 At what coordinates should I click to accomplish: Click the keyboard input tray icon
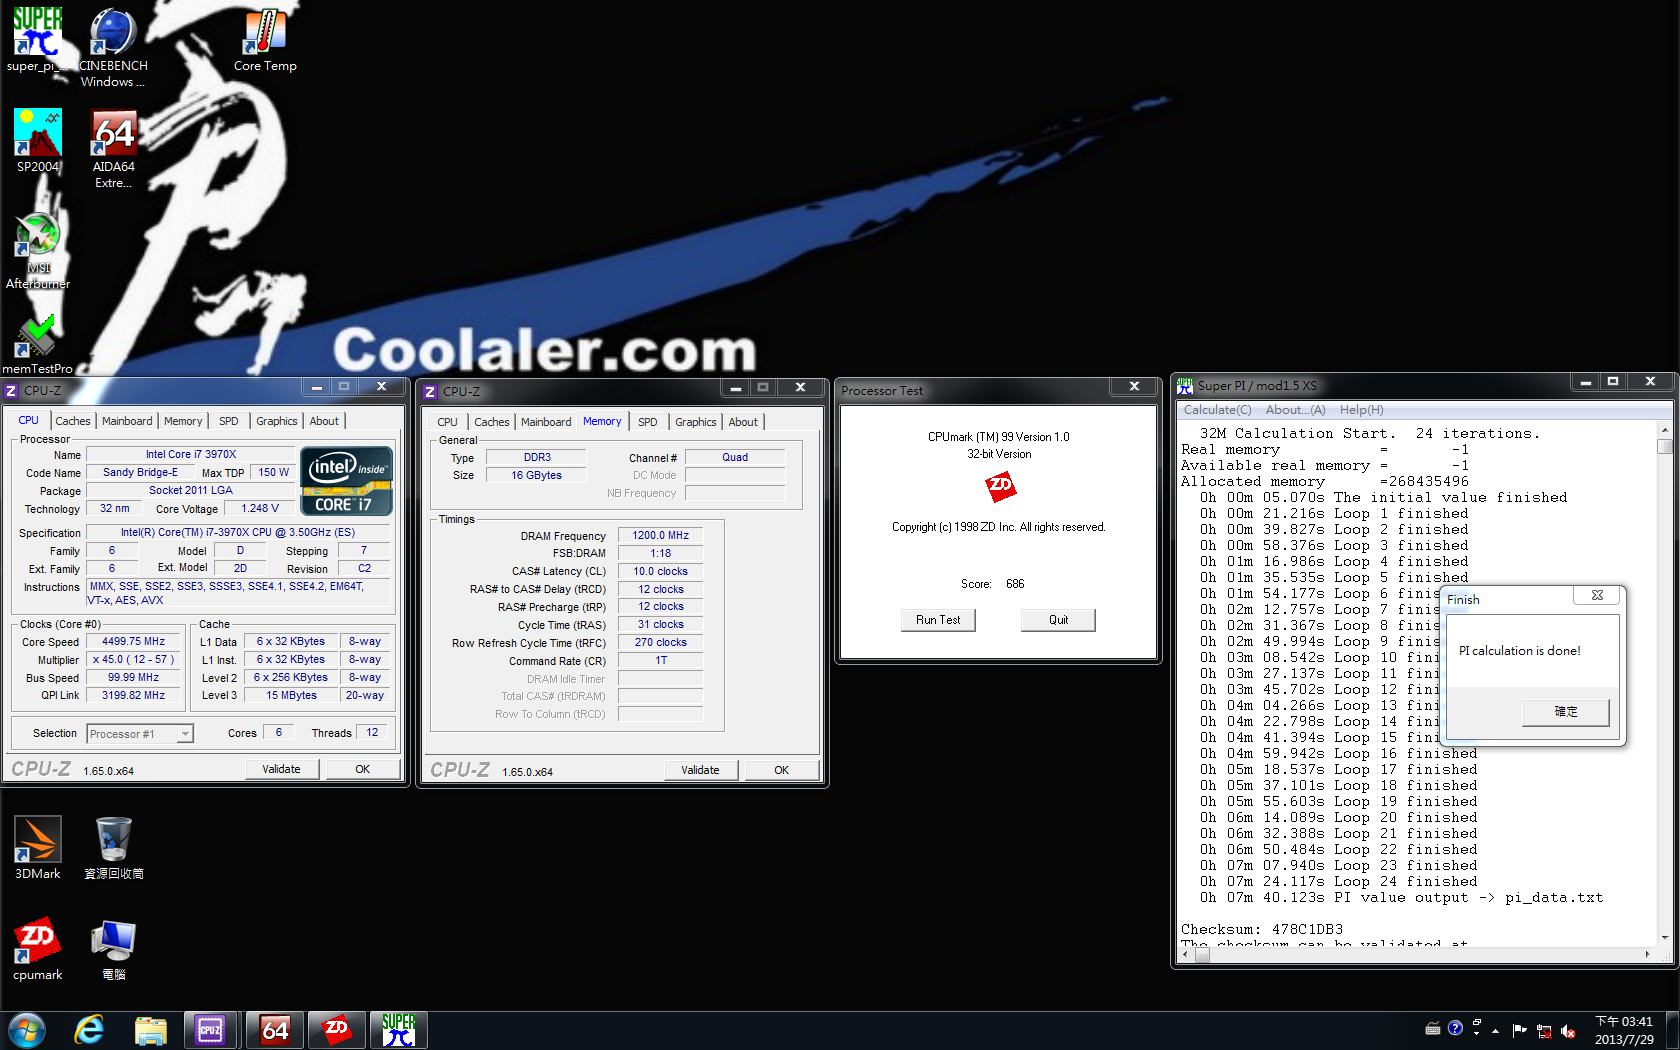[1432, 1028]
